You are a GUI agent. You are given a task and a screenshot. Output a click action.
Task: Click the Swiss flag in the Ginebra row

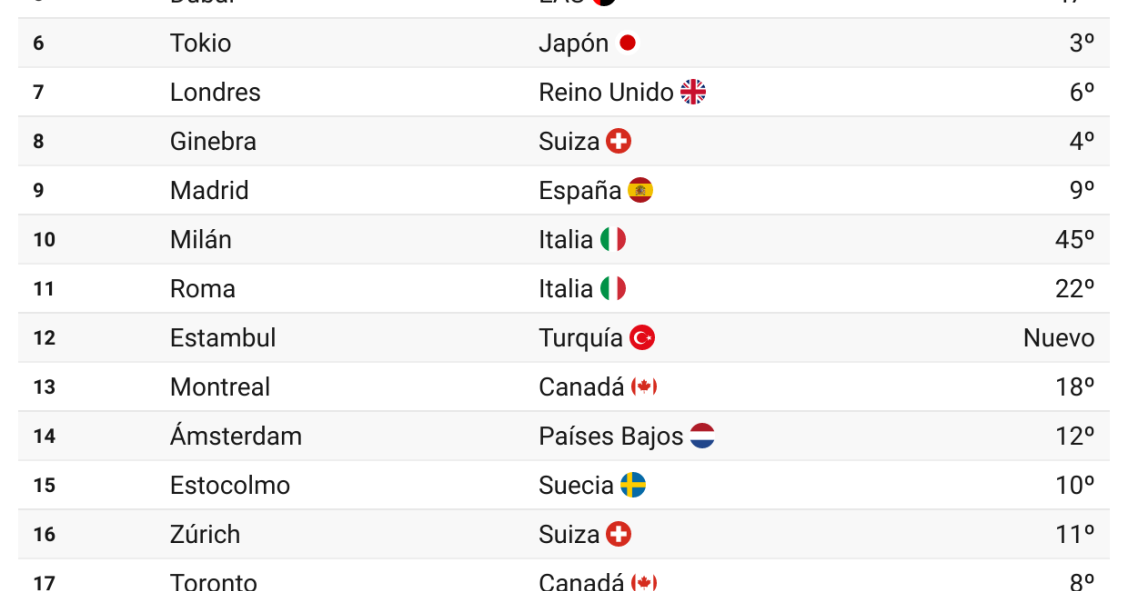point(619,142)
